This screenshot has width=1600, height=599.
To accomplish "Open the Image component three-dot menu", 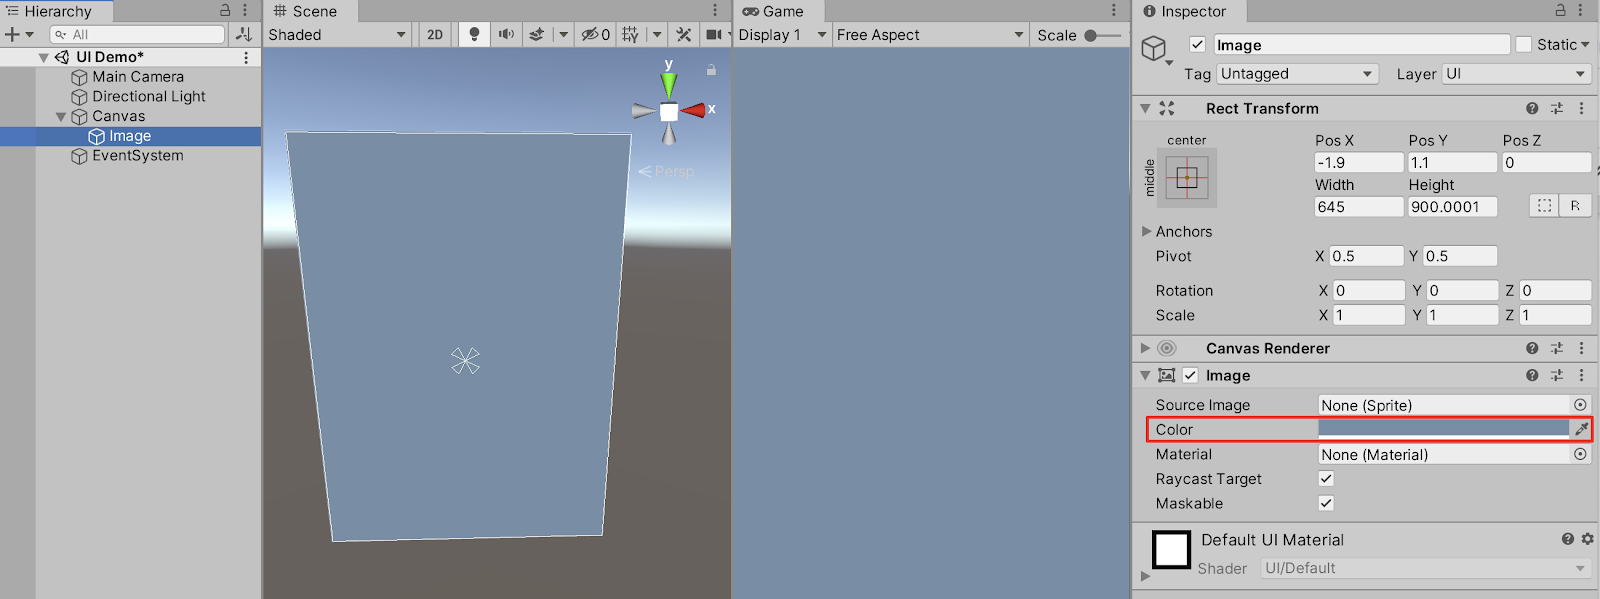I will pos(1581,375).
